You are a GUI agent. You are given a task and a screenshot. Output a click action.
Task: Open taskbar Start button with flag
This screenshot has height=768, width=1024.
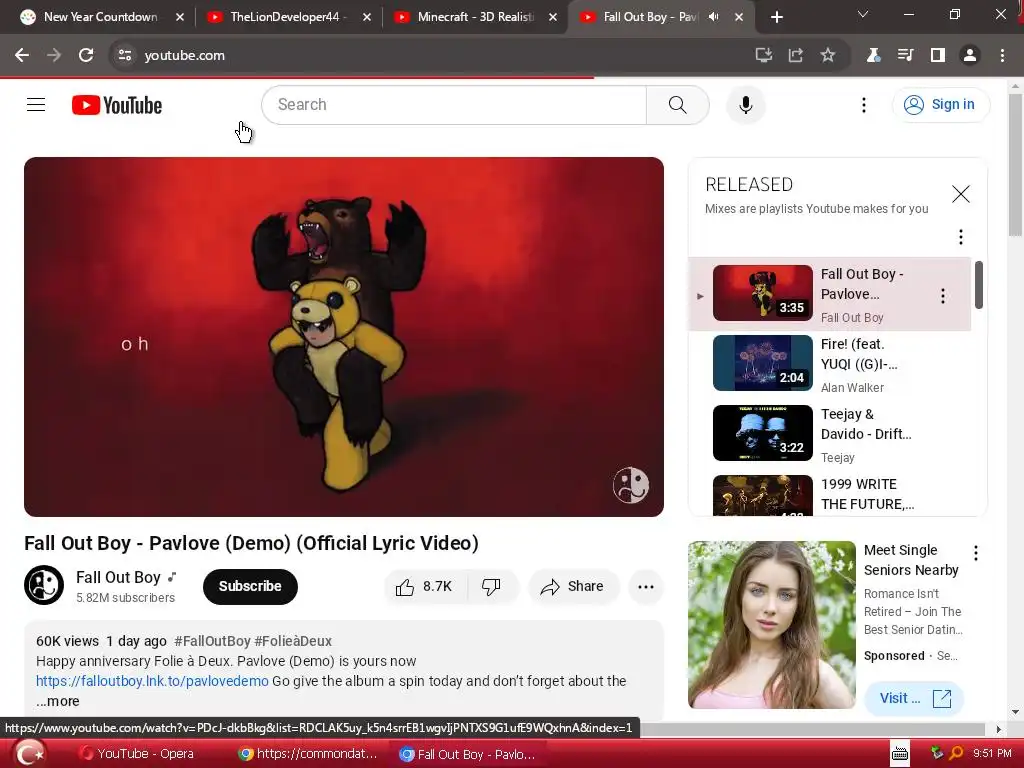29,754
